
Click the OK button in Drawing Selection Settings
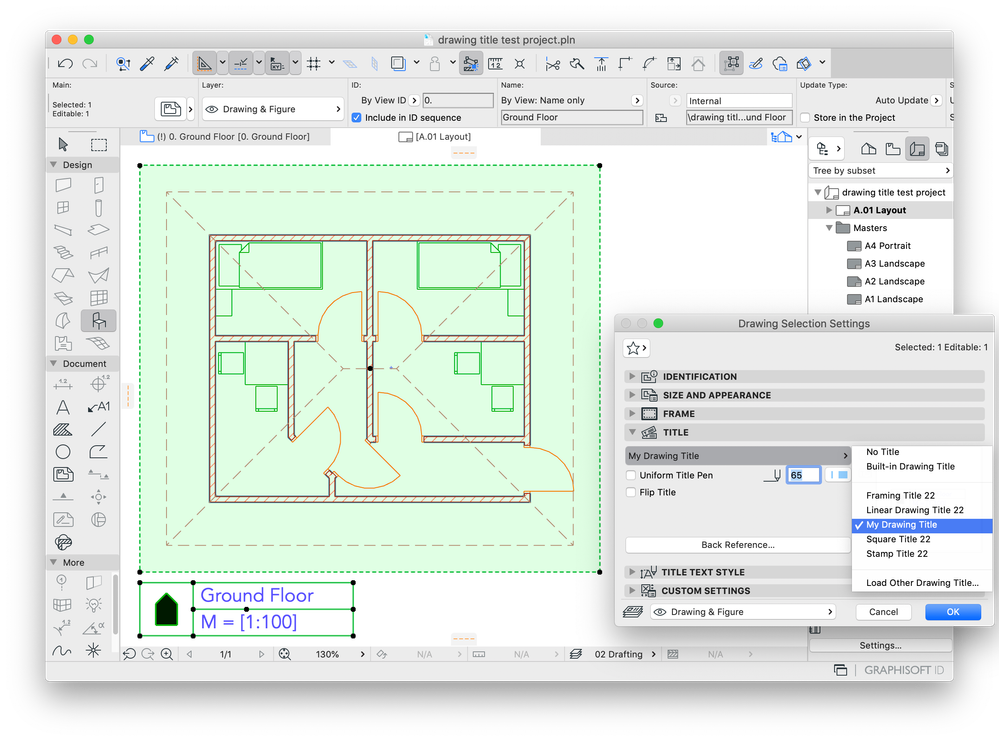[x=951, y=611]
